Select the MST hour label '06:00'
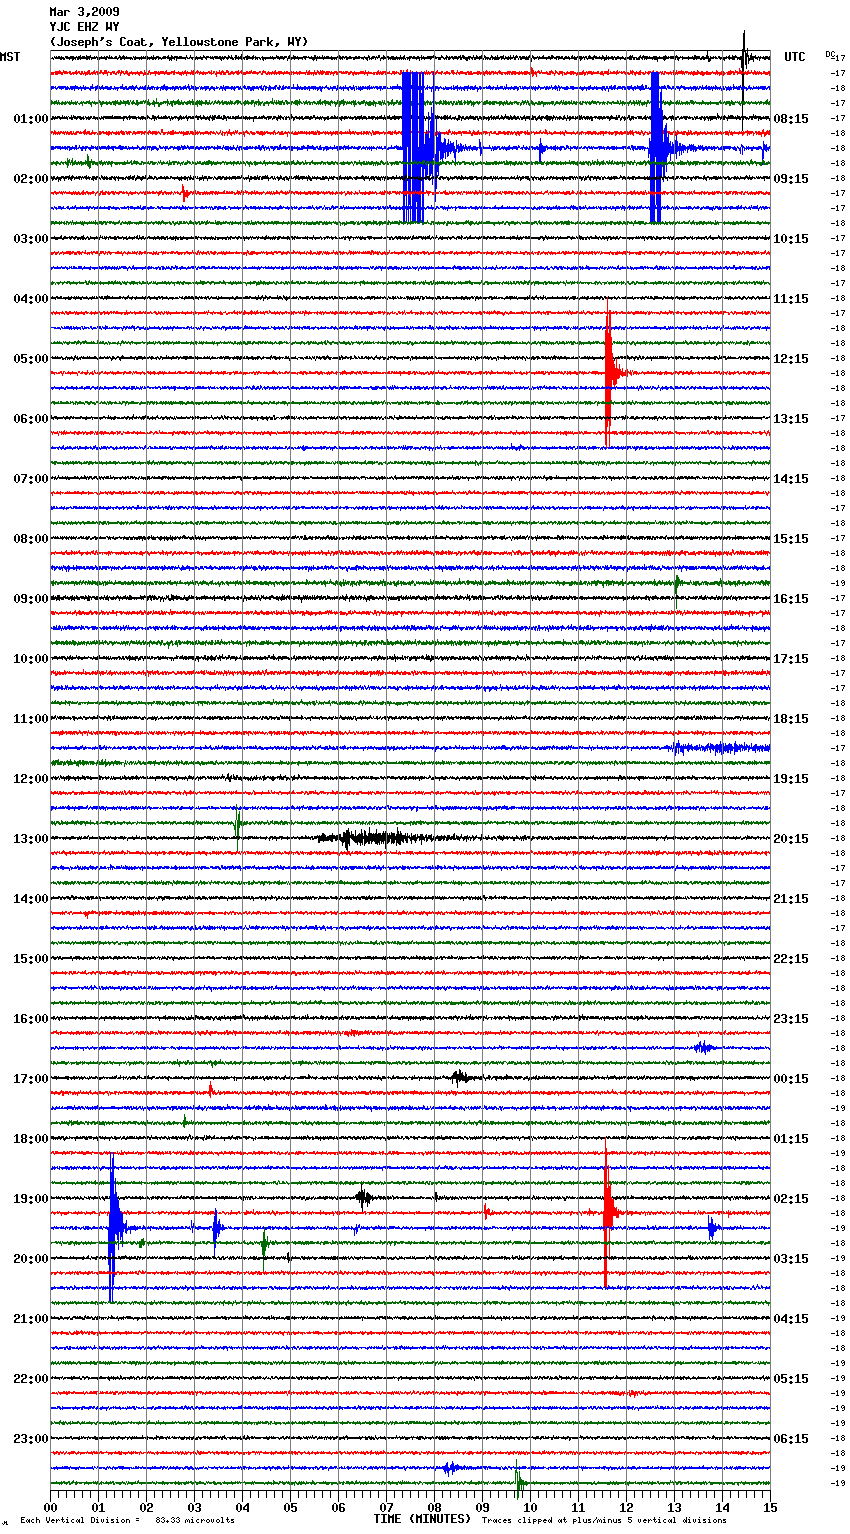850x1534 pixels. [31, 419]
